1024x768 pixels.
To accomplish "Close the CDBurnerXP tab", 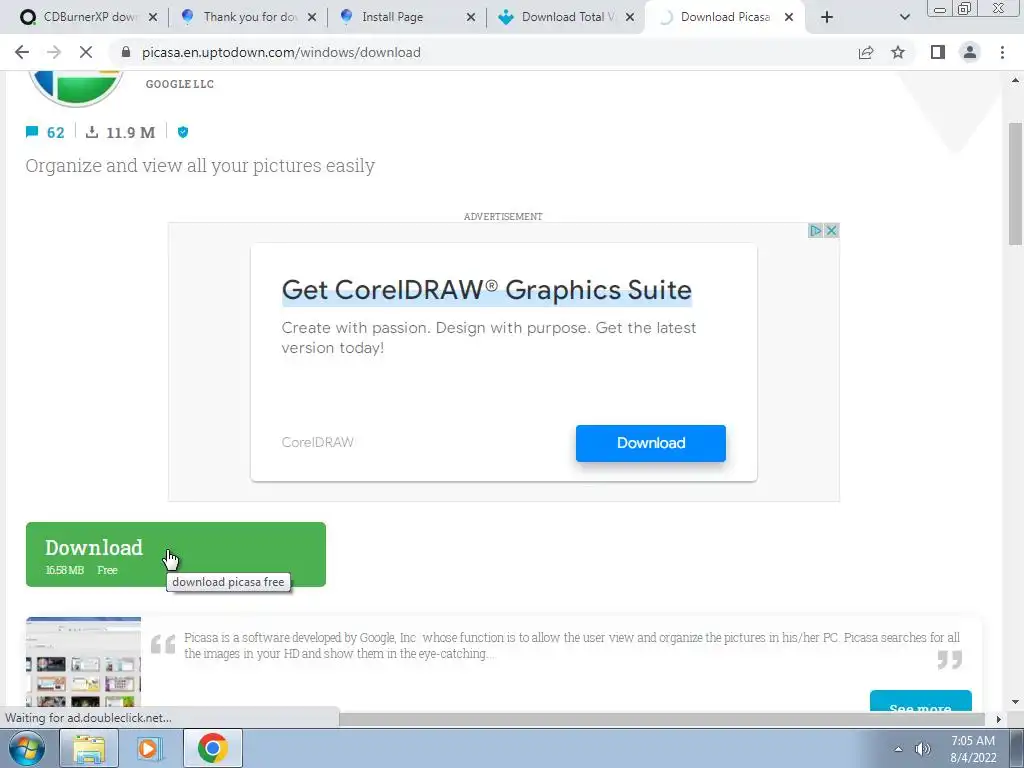I will [153, 17].
